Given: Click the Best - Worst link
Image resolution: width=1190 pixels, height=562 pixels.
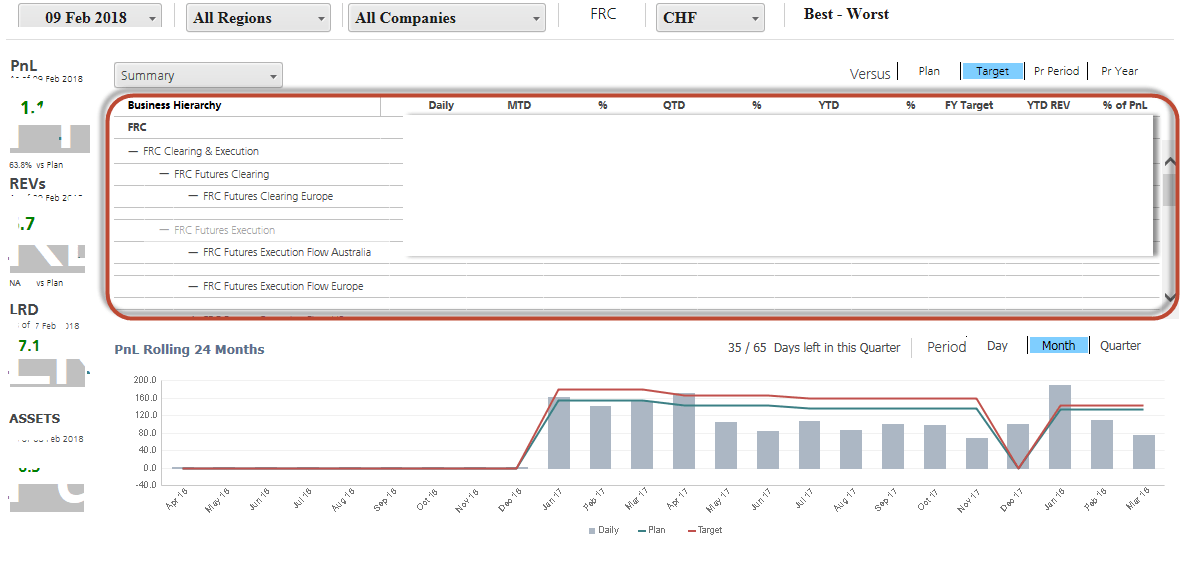Looking at the screenshot, I should click(846, 14).
